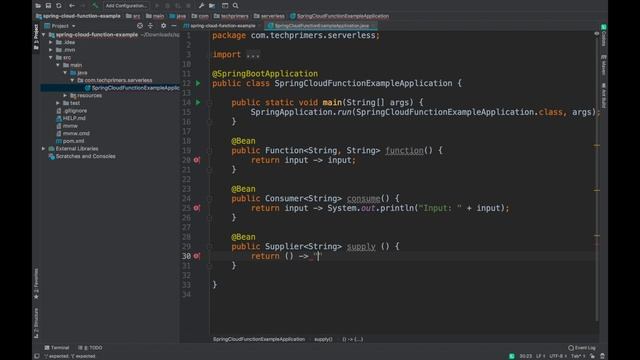The width and height of the screenshot is (640, 360).
Task: Run class from line 12 gutter arrow
Action: point(198,83)
